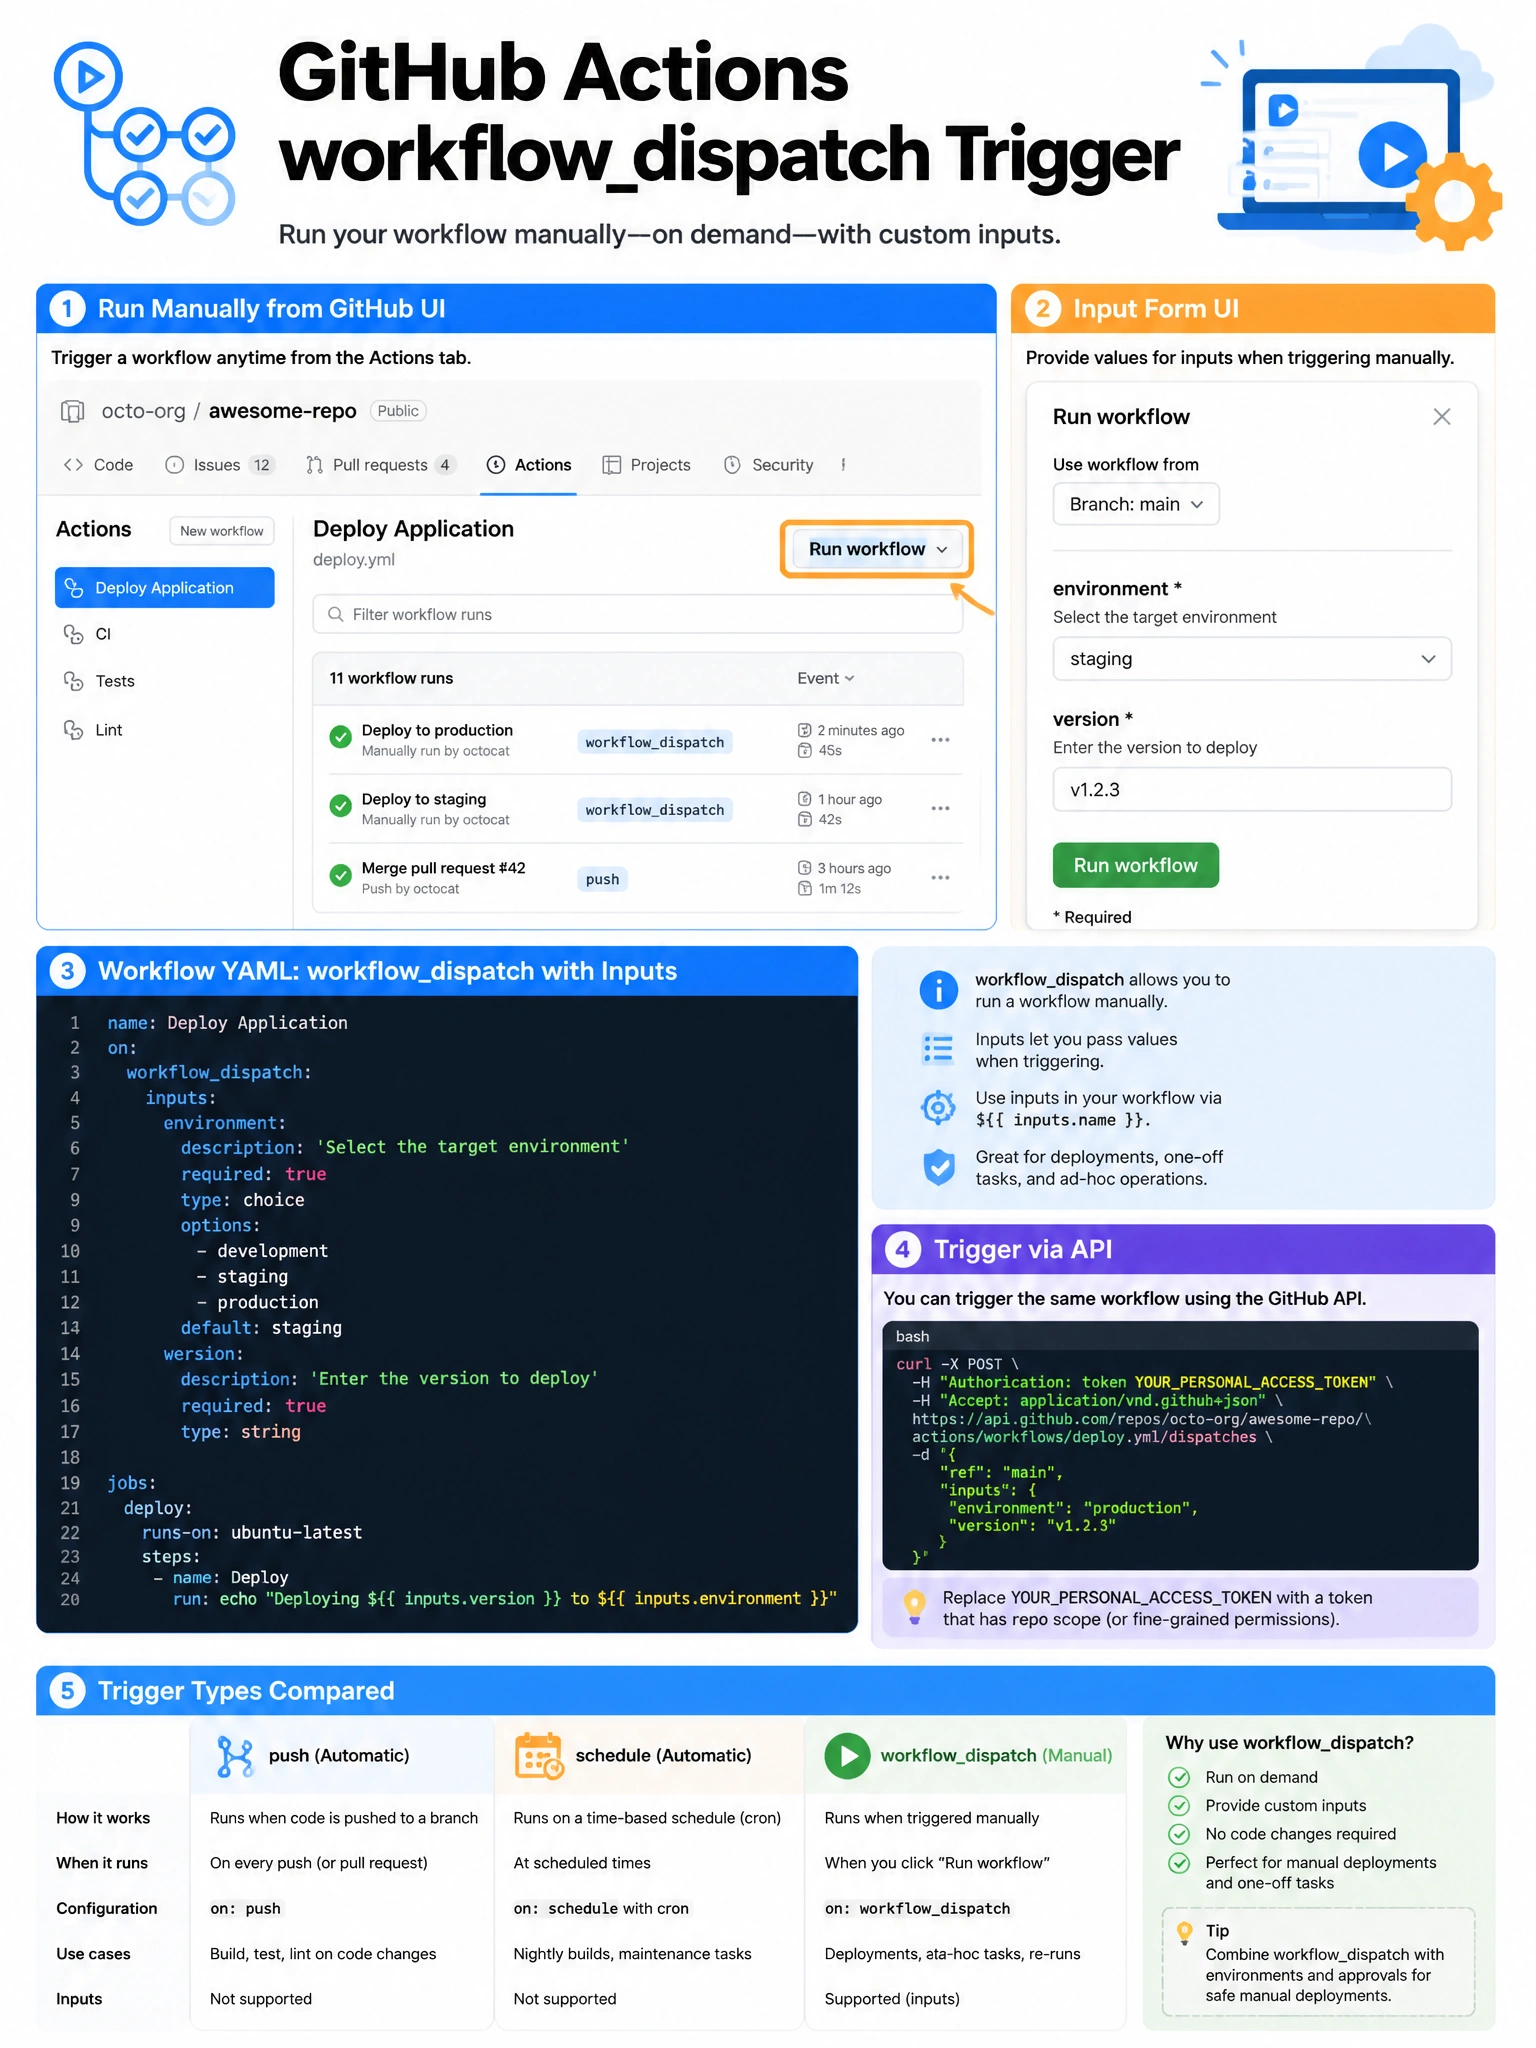Image resolution: width=1536 pixels, height=2048 pixels.
Task: Click the workflow icon next to Lint
Action: [73, 730]
